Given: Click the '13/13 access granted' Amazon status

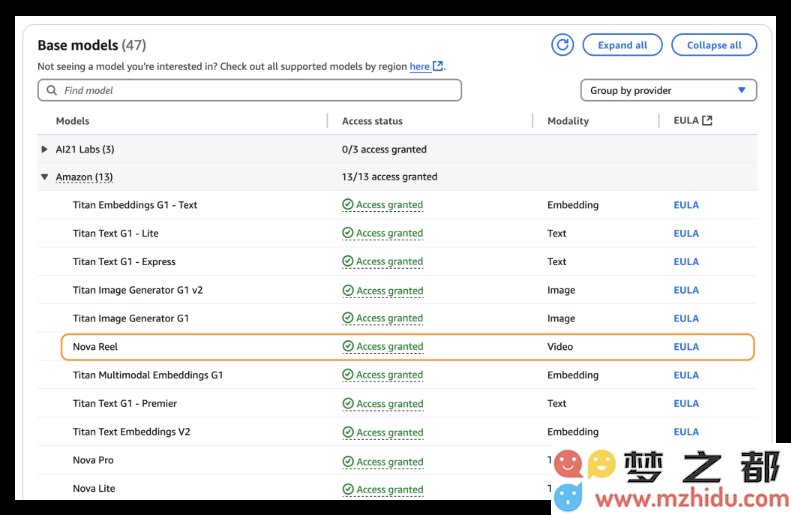Looking at the screenshot, I should (x=389, y=177).
